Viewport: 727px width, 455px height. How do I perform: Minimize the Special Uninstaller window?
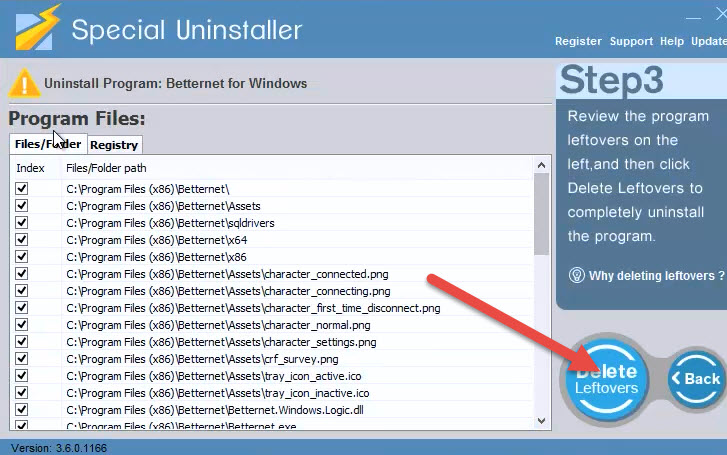coord(693,18)
